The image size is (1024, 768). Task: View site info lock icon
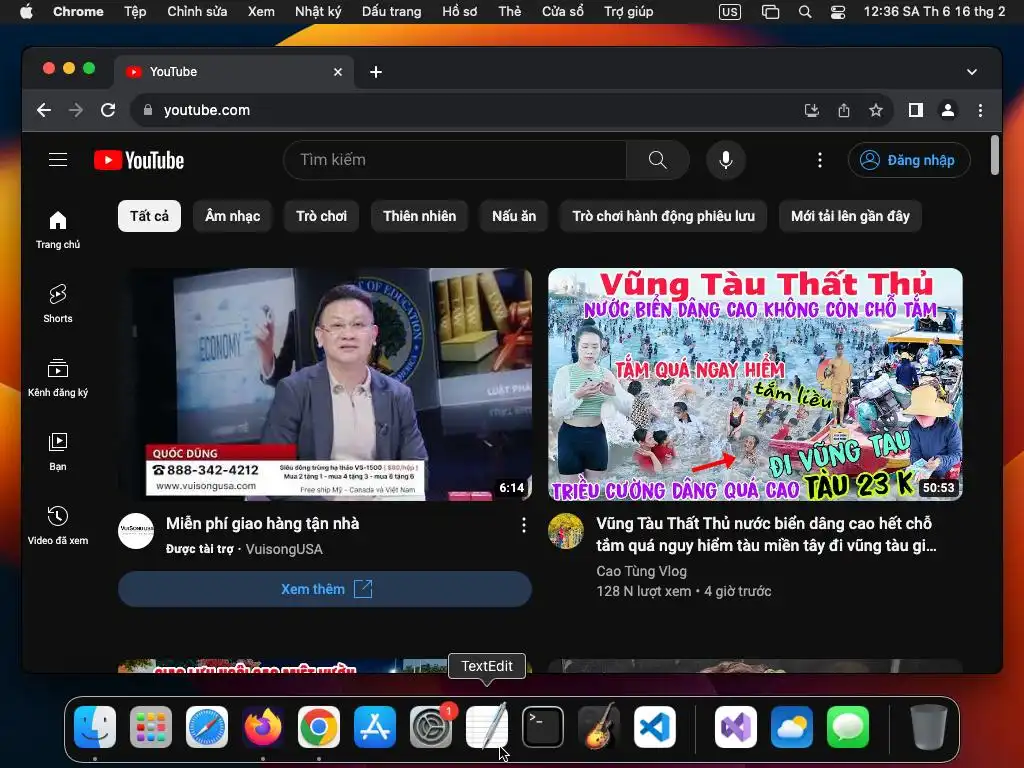[148, 110]
